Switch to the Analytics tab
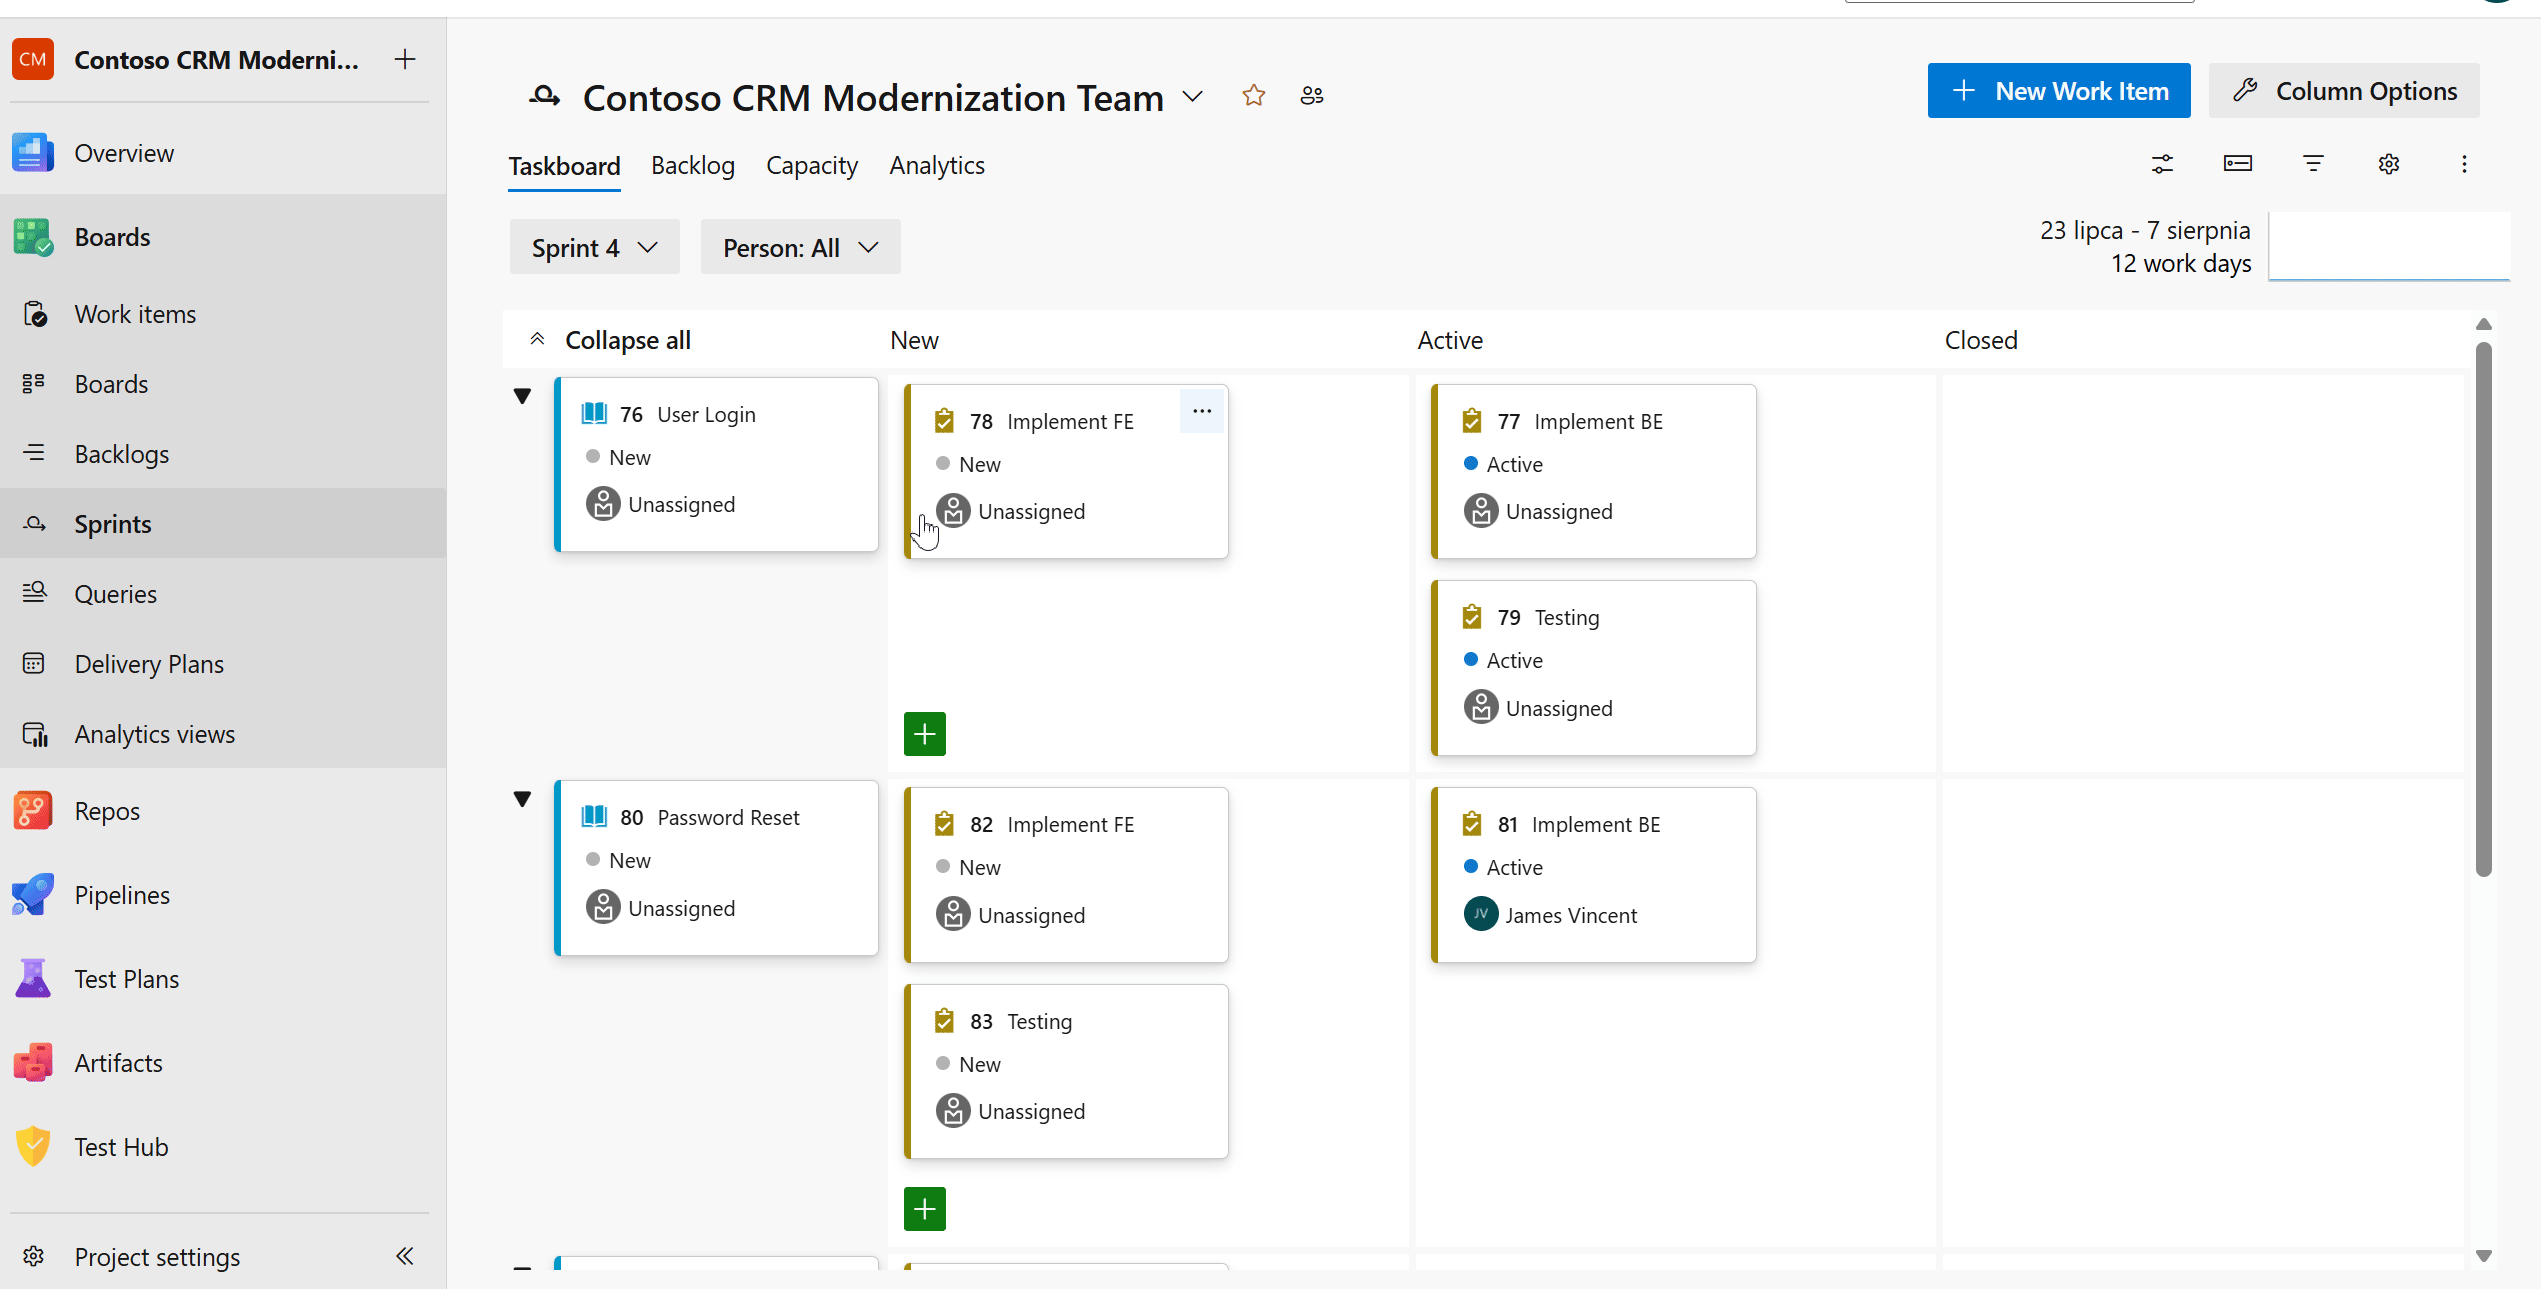The image size is (2541, 1289). point(937,166)
